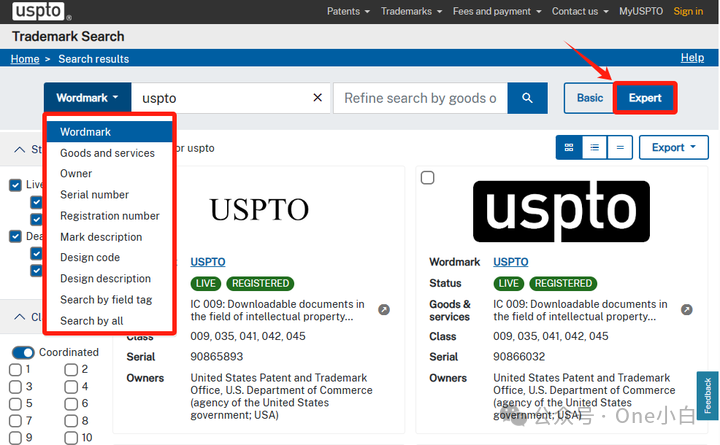Image resolution: width=720 pixels, height=445 pixels.
Task: Expand the Patents header menu
Action: pyautogui.click(x=348, y=11)
